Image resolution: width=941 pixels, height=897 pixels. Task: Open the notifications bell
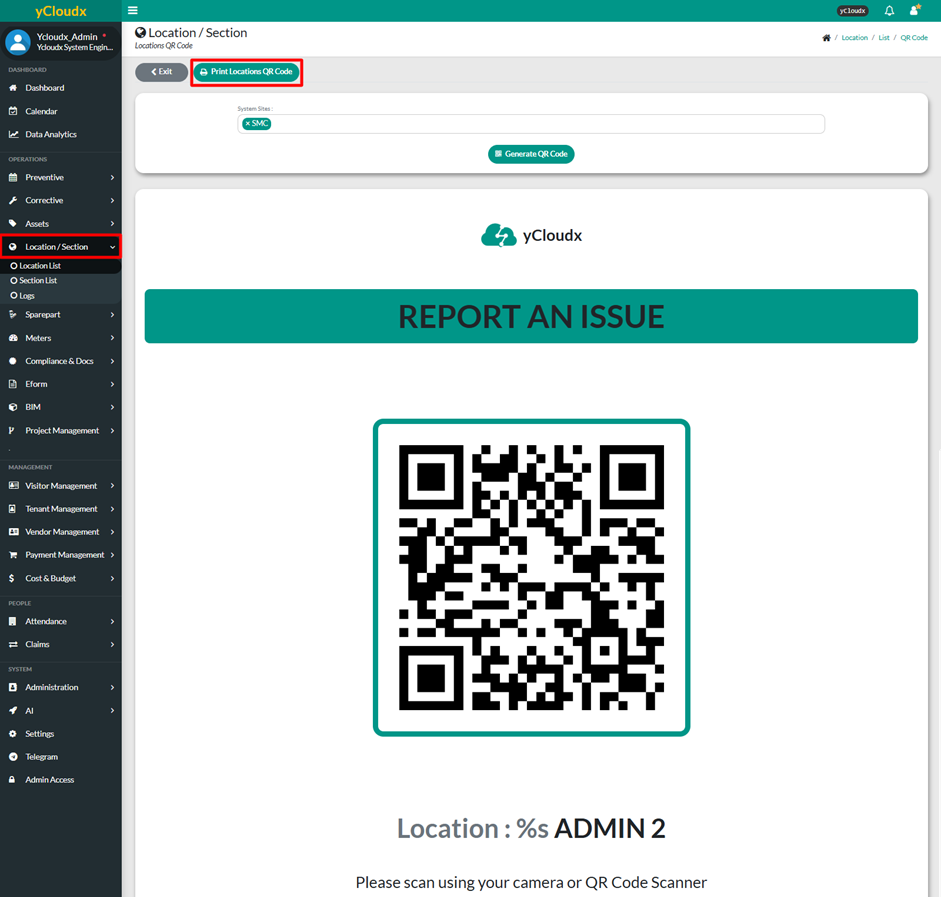(889, 10)
